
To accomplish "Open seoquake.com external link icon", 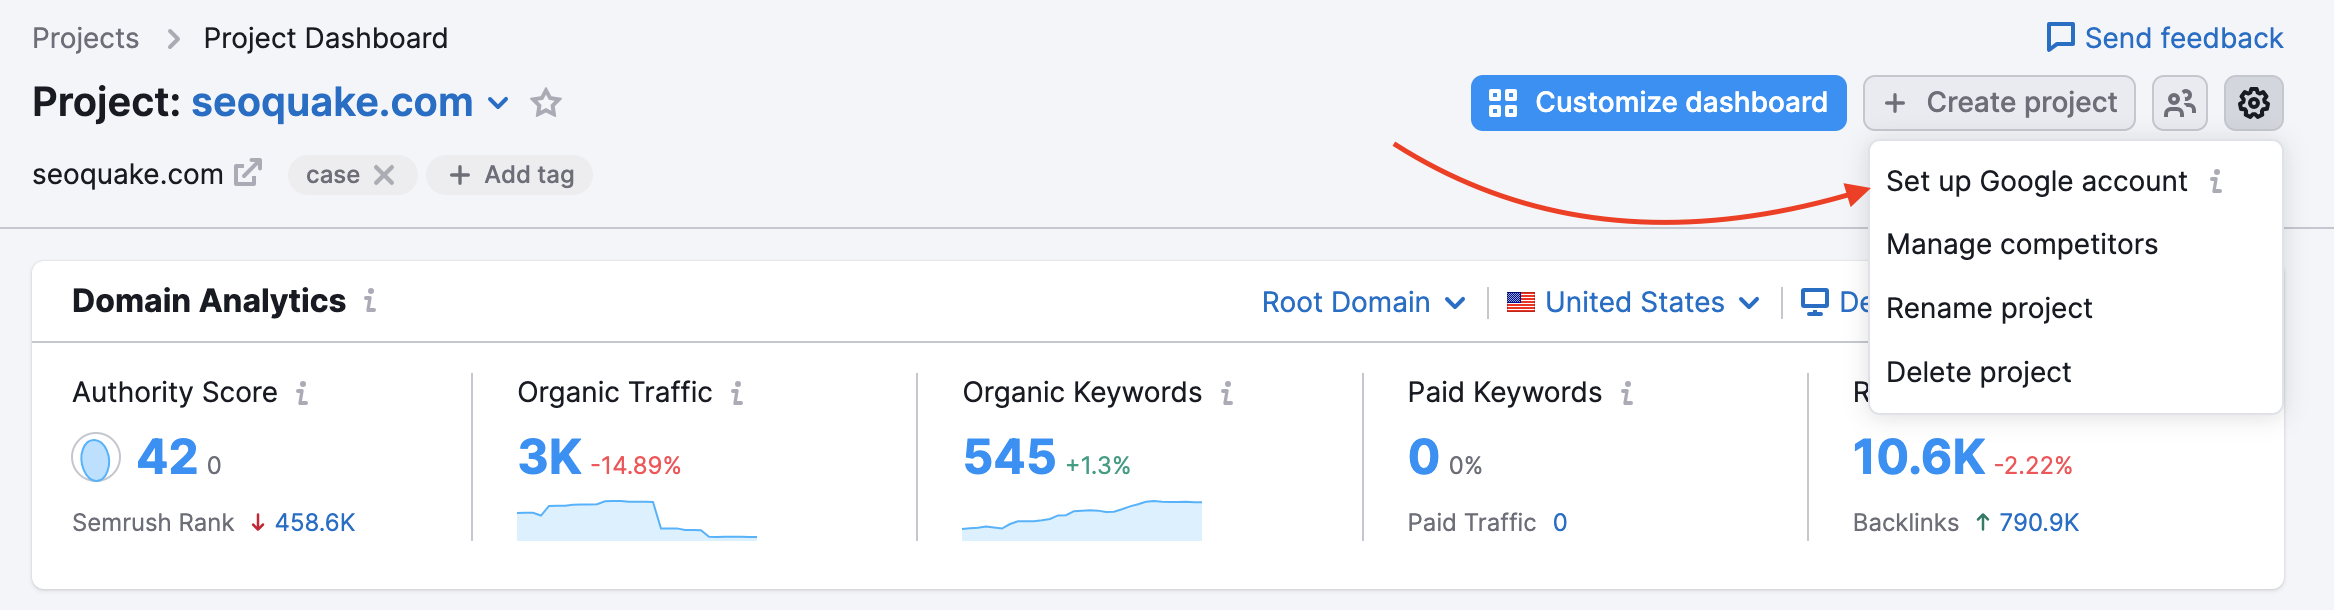I will coord(248,173).
